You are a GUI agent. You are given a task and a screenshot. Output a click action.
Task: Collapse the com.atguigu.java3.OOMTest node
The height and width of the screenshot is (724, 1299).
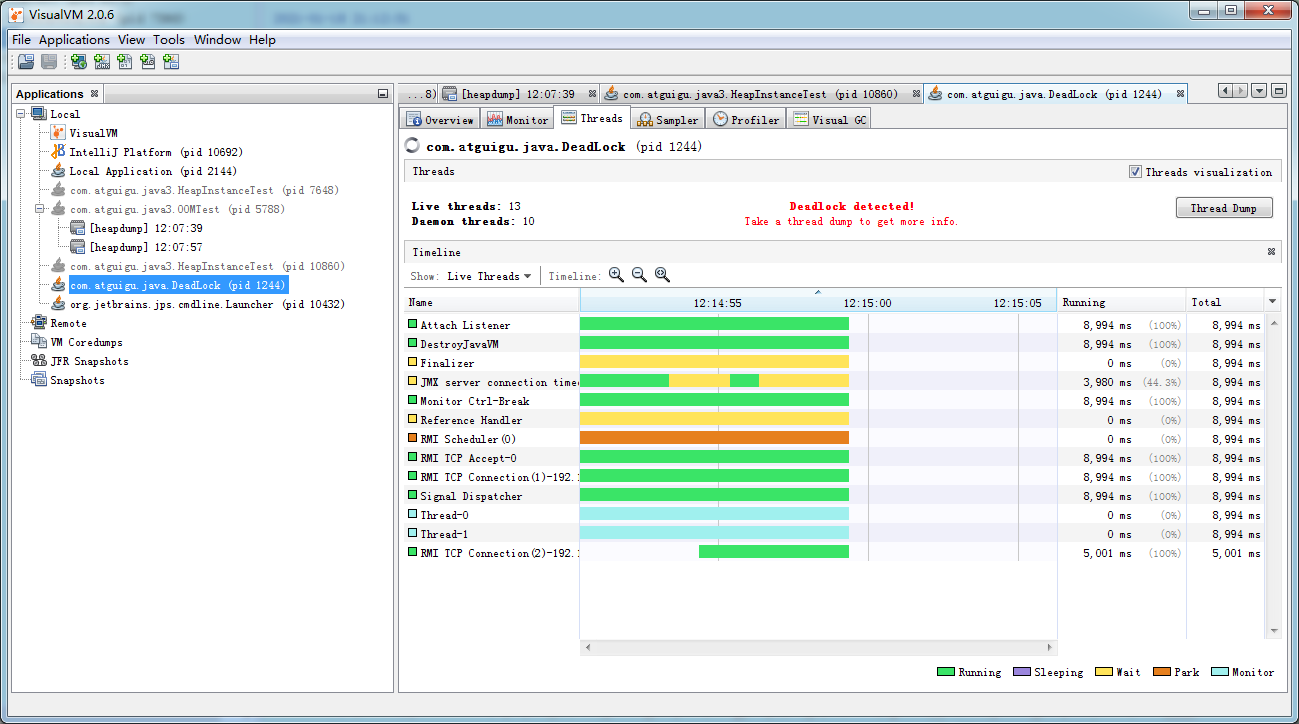41,209
